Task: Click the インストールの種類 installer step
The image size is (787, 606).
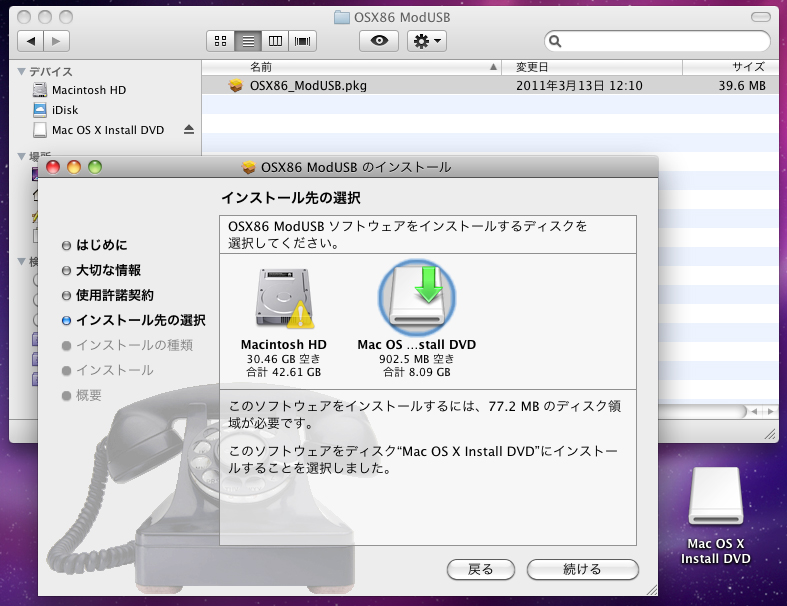Action: pyautogui.click(x=127, y=345)
